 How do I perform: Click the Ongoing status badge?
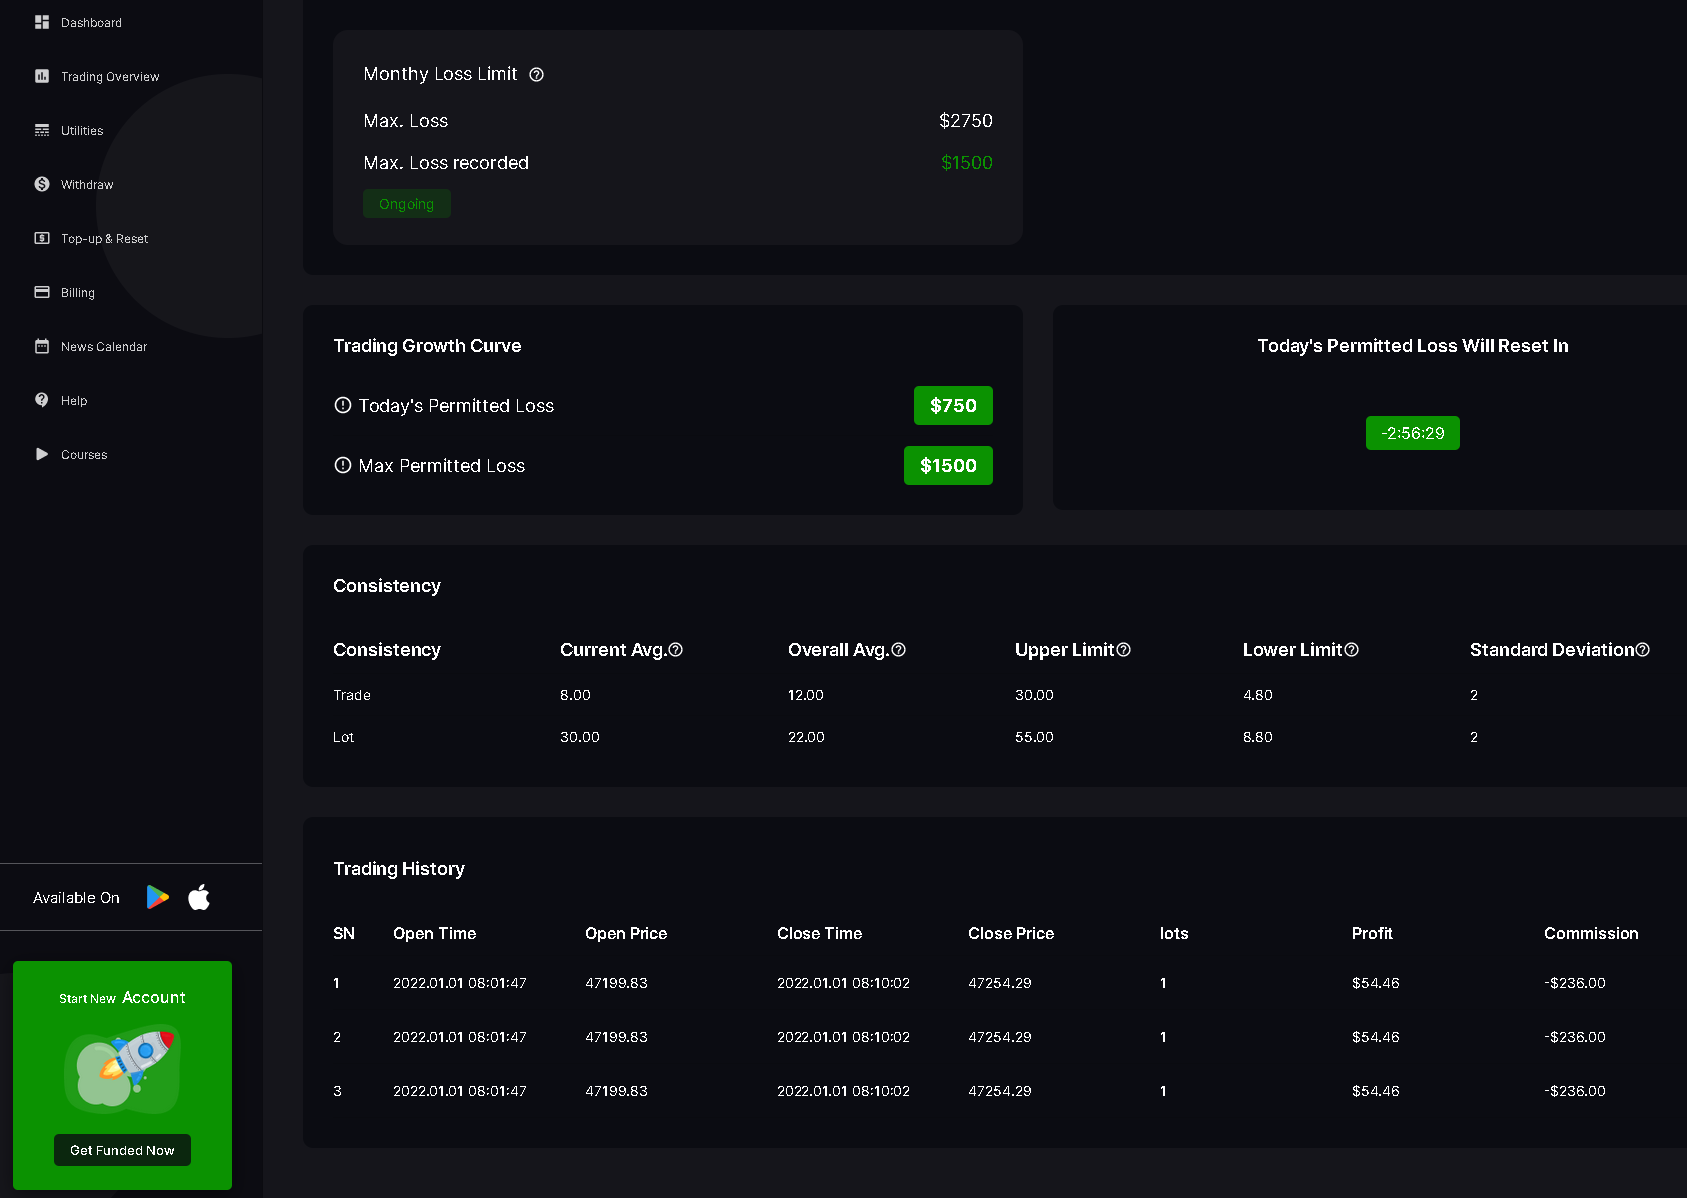(x=406, y=204)
